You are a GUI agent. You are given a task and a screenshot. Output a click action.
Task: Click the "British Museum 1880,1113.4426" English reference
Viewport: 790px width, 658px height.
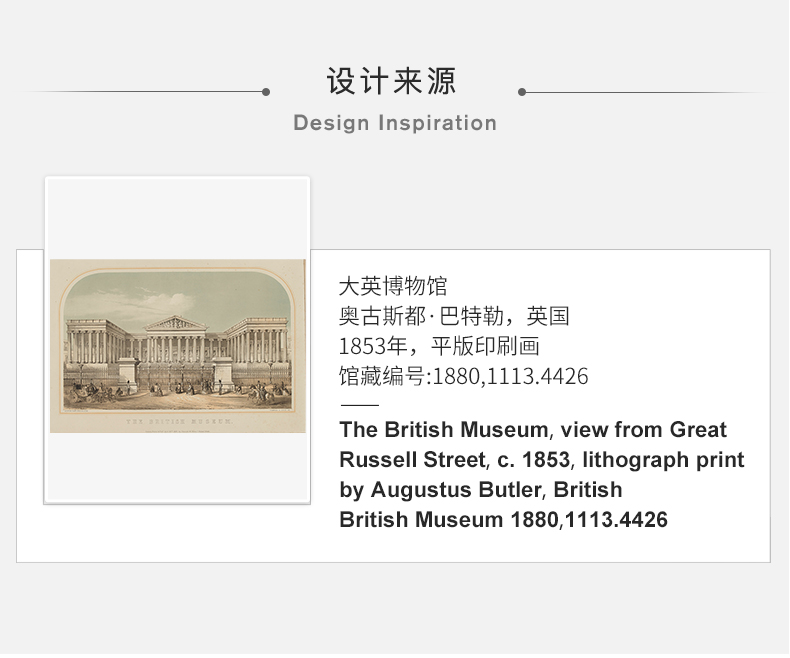point(503,520)
